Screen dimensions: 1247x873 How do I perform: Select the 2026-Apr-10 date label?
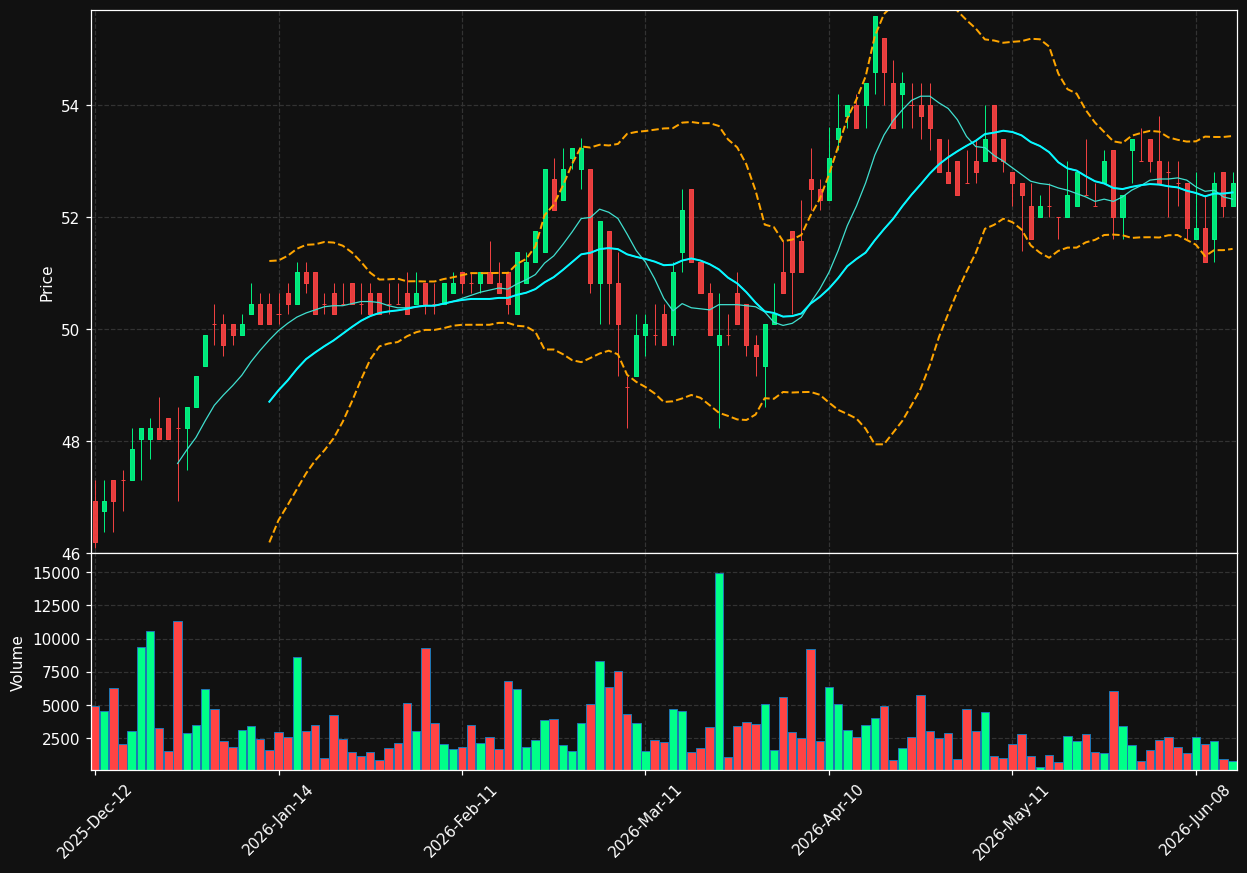(830, 821)
